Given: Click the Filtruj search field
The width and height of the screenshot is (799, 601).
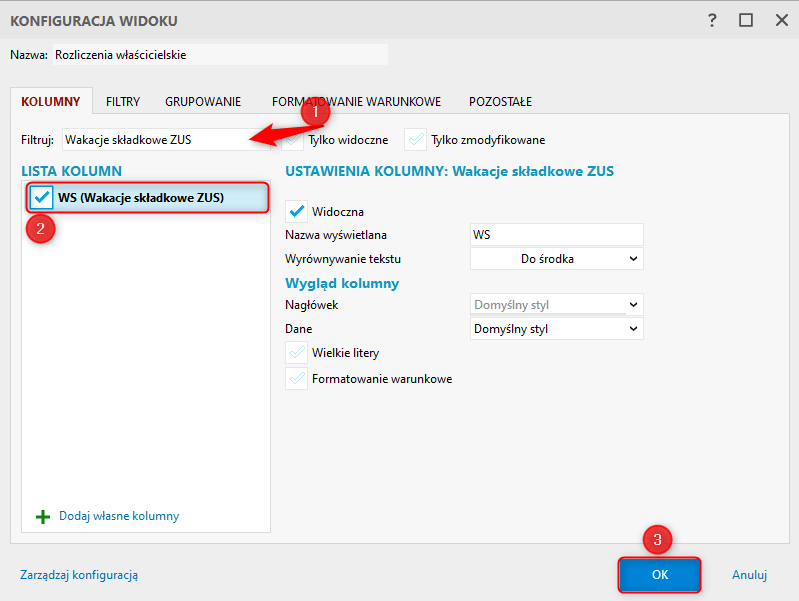Looking at the screenshot, I should point(166,140).
